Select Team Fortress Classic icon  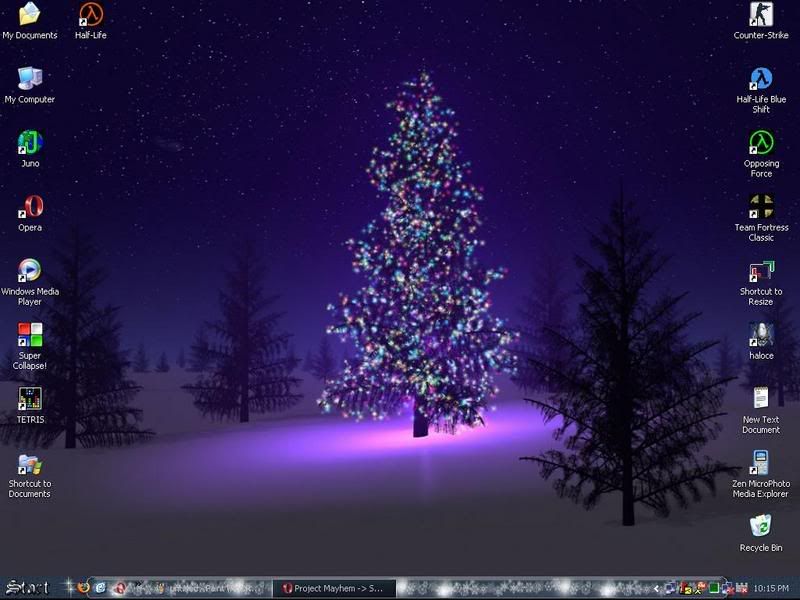[761, 207]
